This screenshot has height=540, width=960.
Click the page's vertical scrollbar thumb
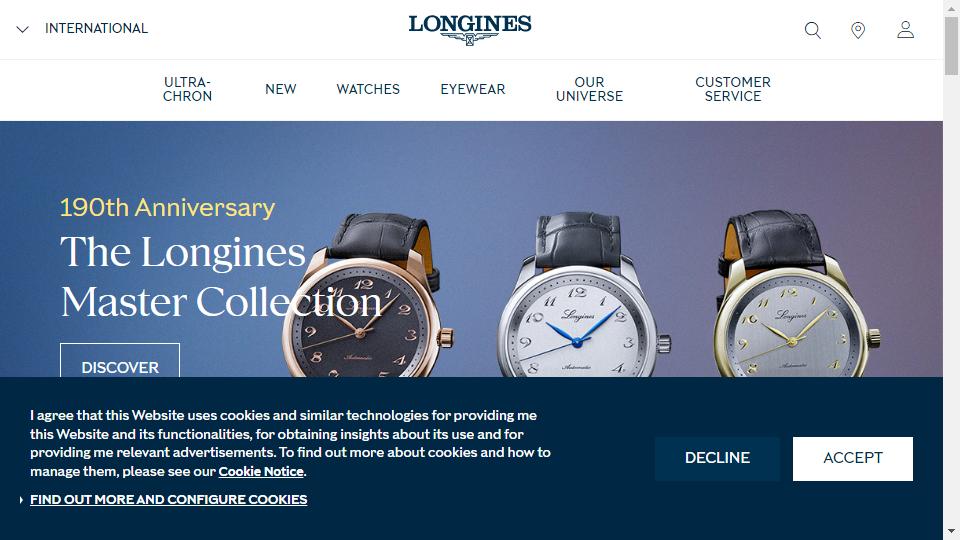(x=951, y=46)
